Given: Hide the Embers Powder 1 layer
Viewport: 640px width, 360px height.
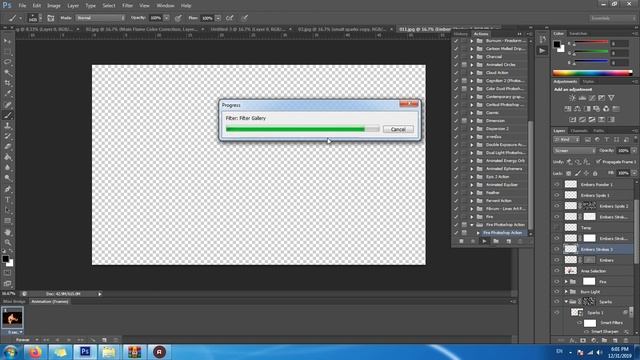Looking at the screenshot, I should (x=557, y=184).
